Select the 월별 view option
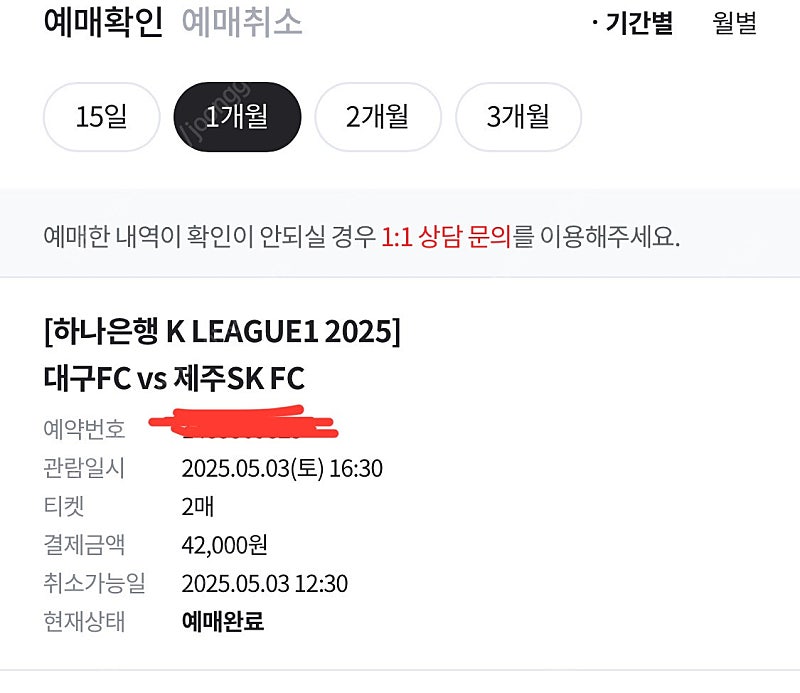Viewport: 800px width, 693px height. click(734, 23)
